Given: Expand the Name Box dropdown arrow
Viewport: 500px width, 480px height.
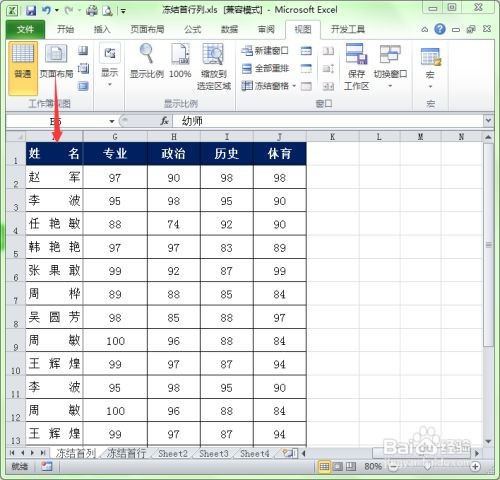Looking at the screenshot, I should coord(112,121).
